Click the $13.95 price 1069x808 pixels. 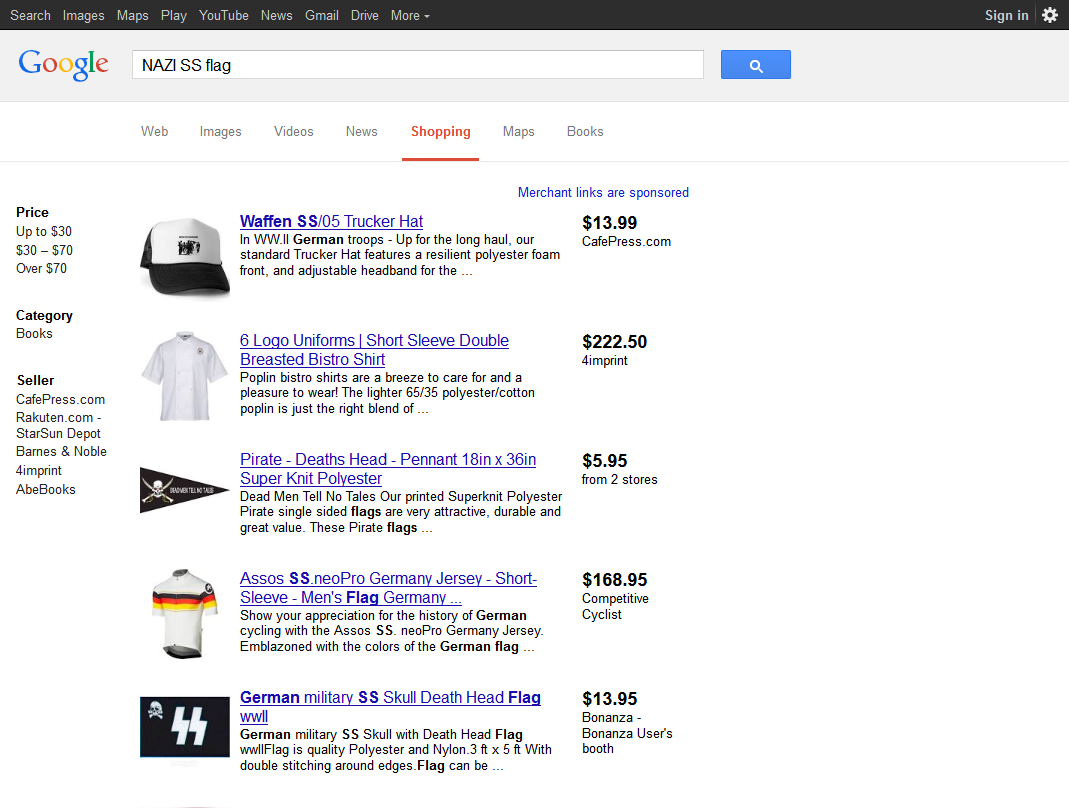(609, 699)
